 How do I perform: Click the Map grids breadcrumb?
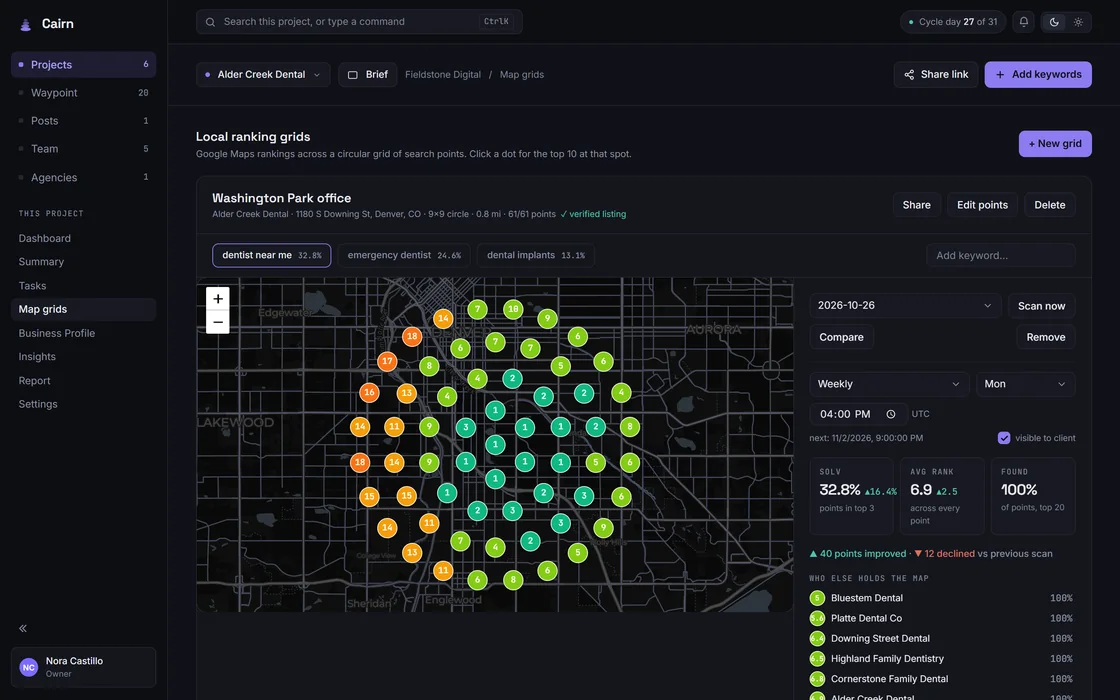(x=521, y=75)
